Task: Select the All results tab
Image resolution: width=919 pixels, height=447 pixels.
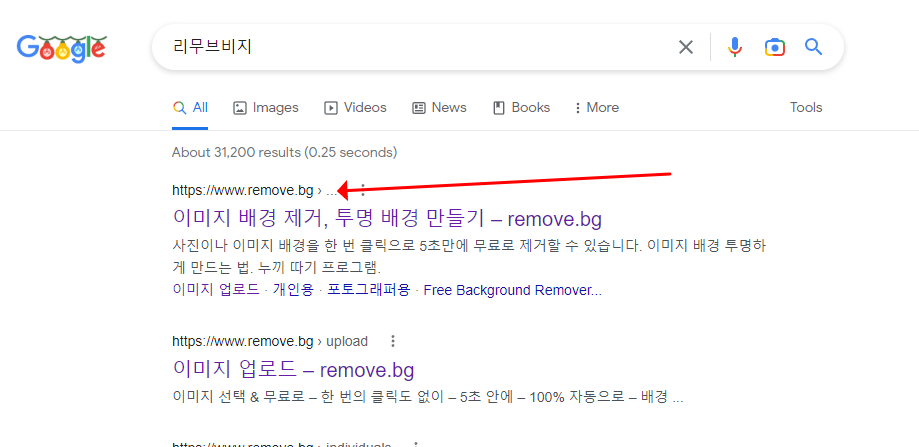Action: pos(190,108)
